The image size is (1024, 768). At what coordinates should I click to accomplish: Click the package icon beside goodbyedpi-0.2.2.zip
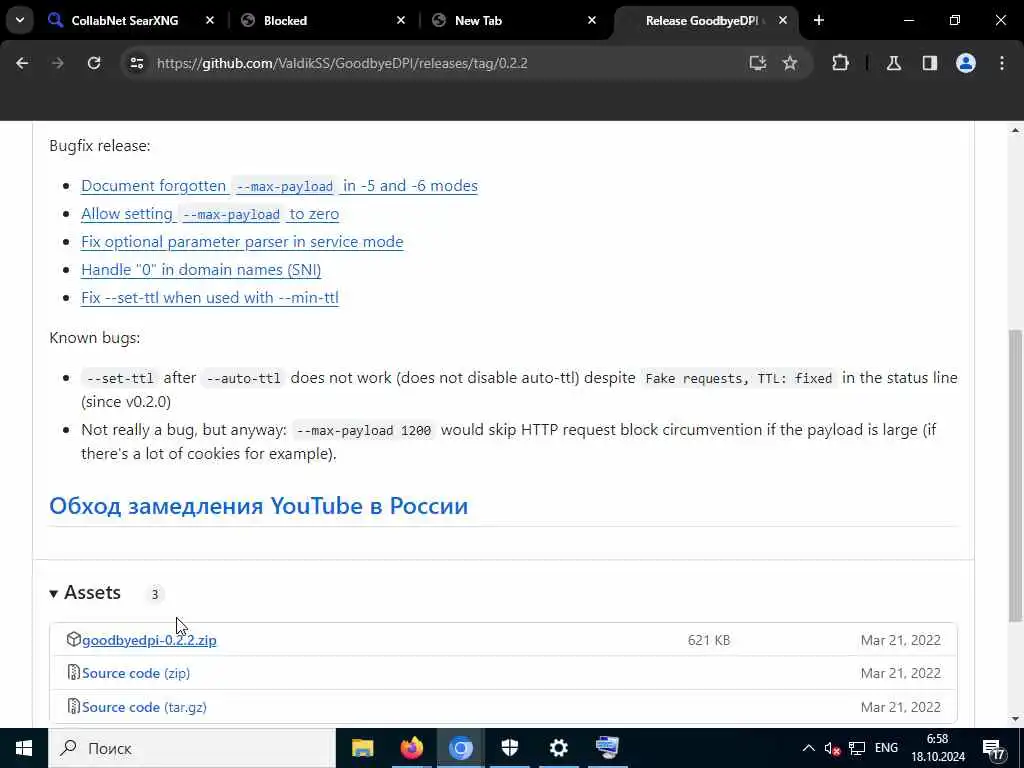tap(74, 639)
